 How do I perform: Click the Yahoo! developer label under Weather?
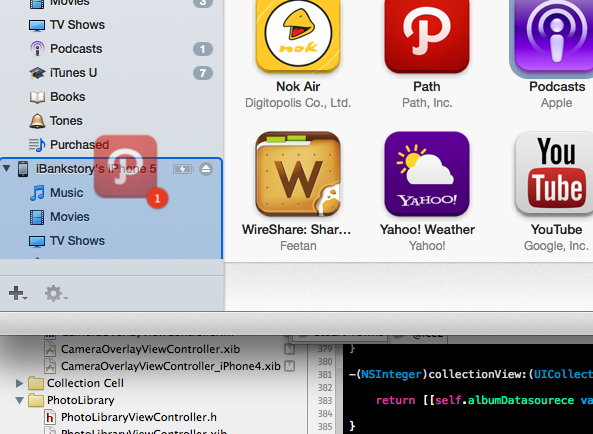tap(427, 246)
